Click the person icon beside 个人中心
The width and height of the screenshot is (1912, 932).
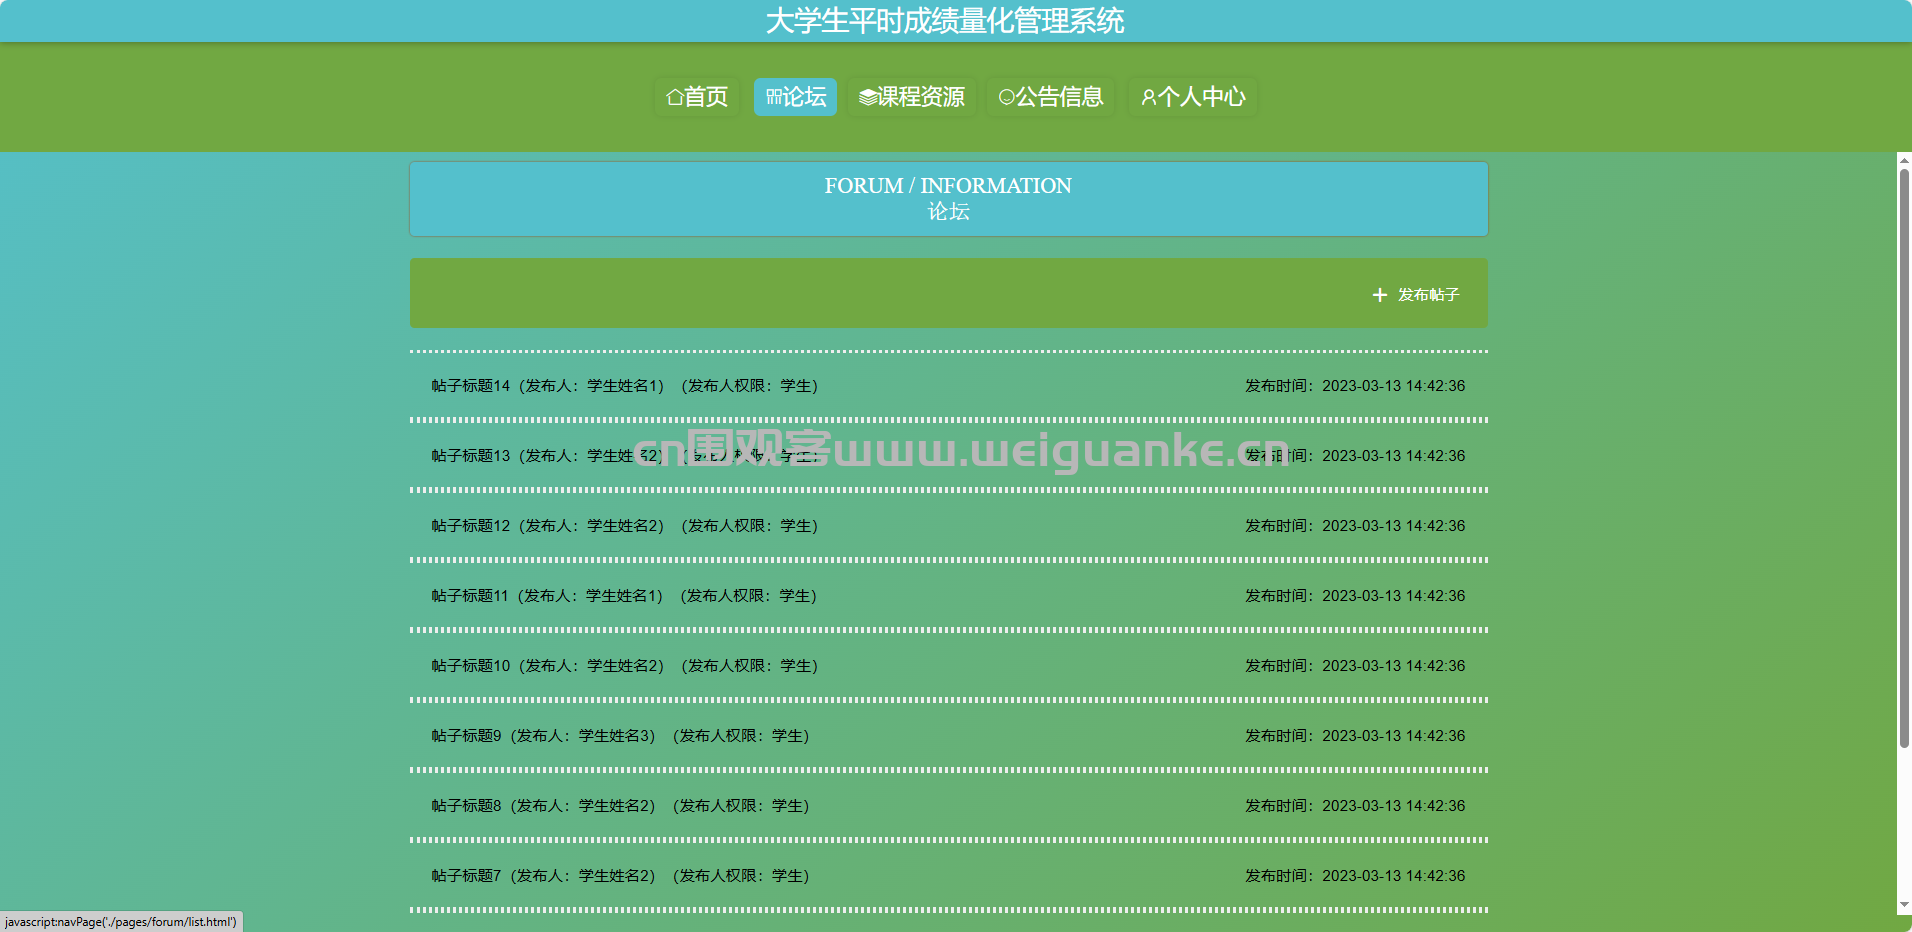click(x=1148, y=97)
